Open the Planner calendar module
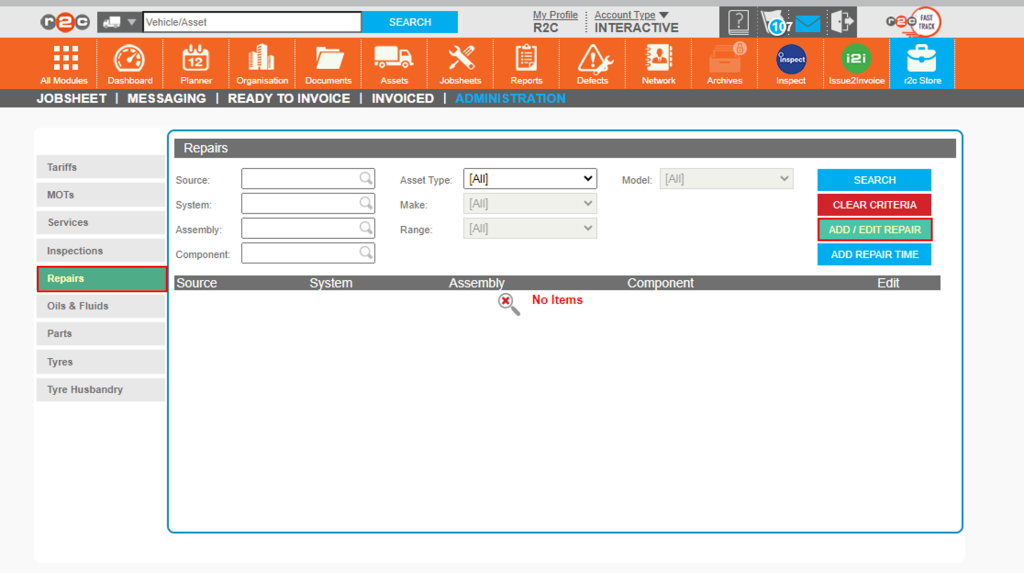 click(x=196, y=64)
